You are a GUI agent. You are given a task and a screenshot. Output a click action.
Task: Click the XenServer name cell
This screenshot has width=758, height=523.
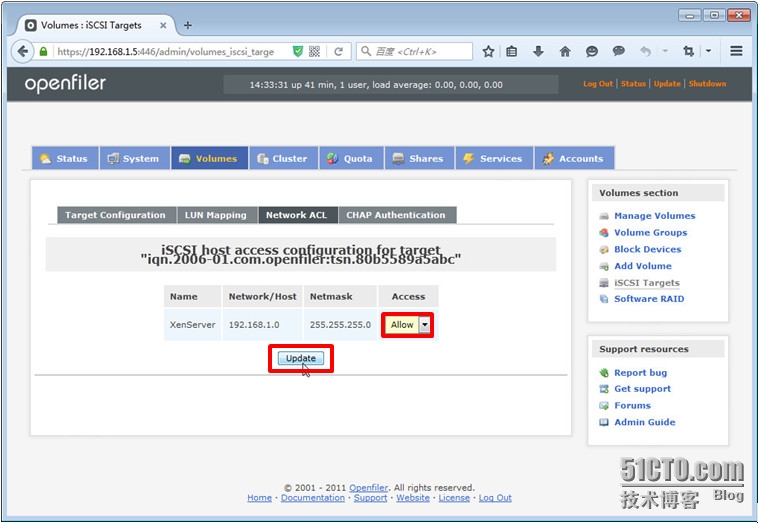pos(192,325)
